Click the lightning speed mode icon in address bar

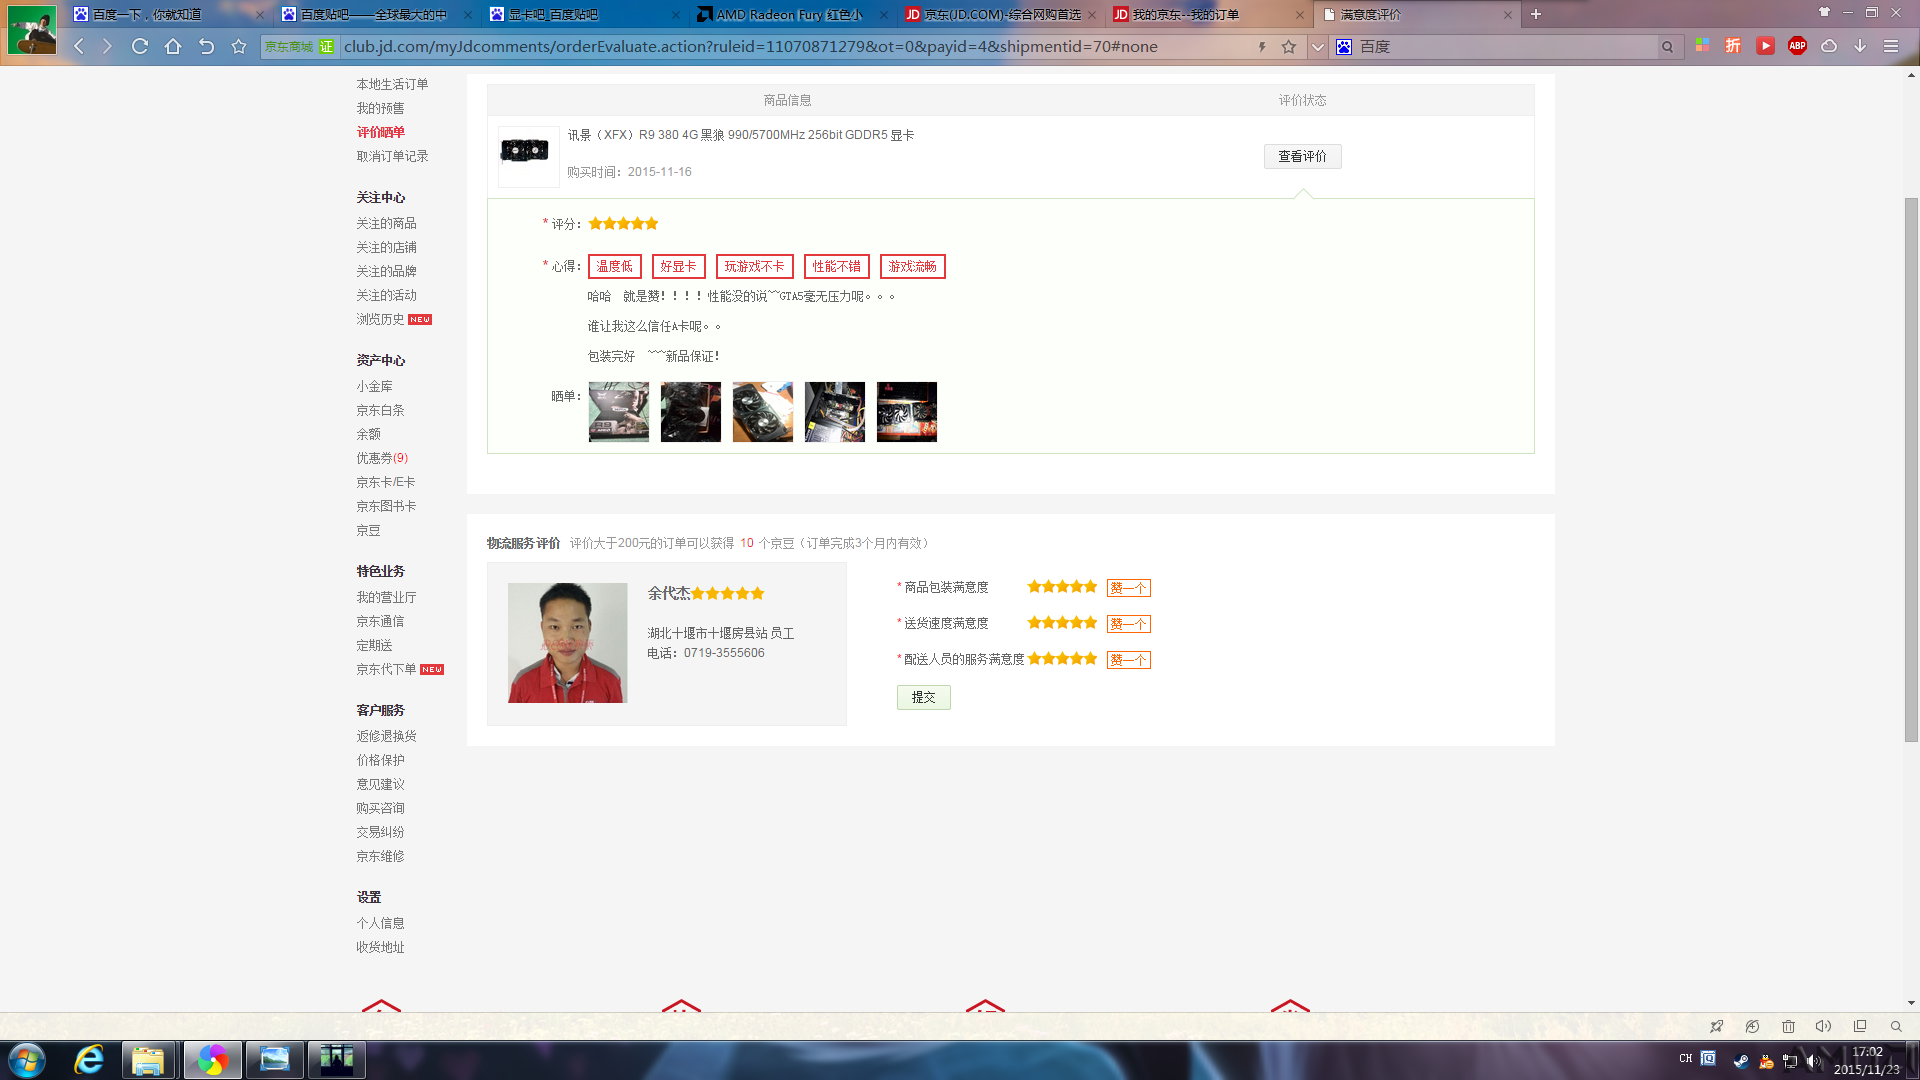(x=1262, y=47)
